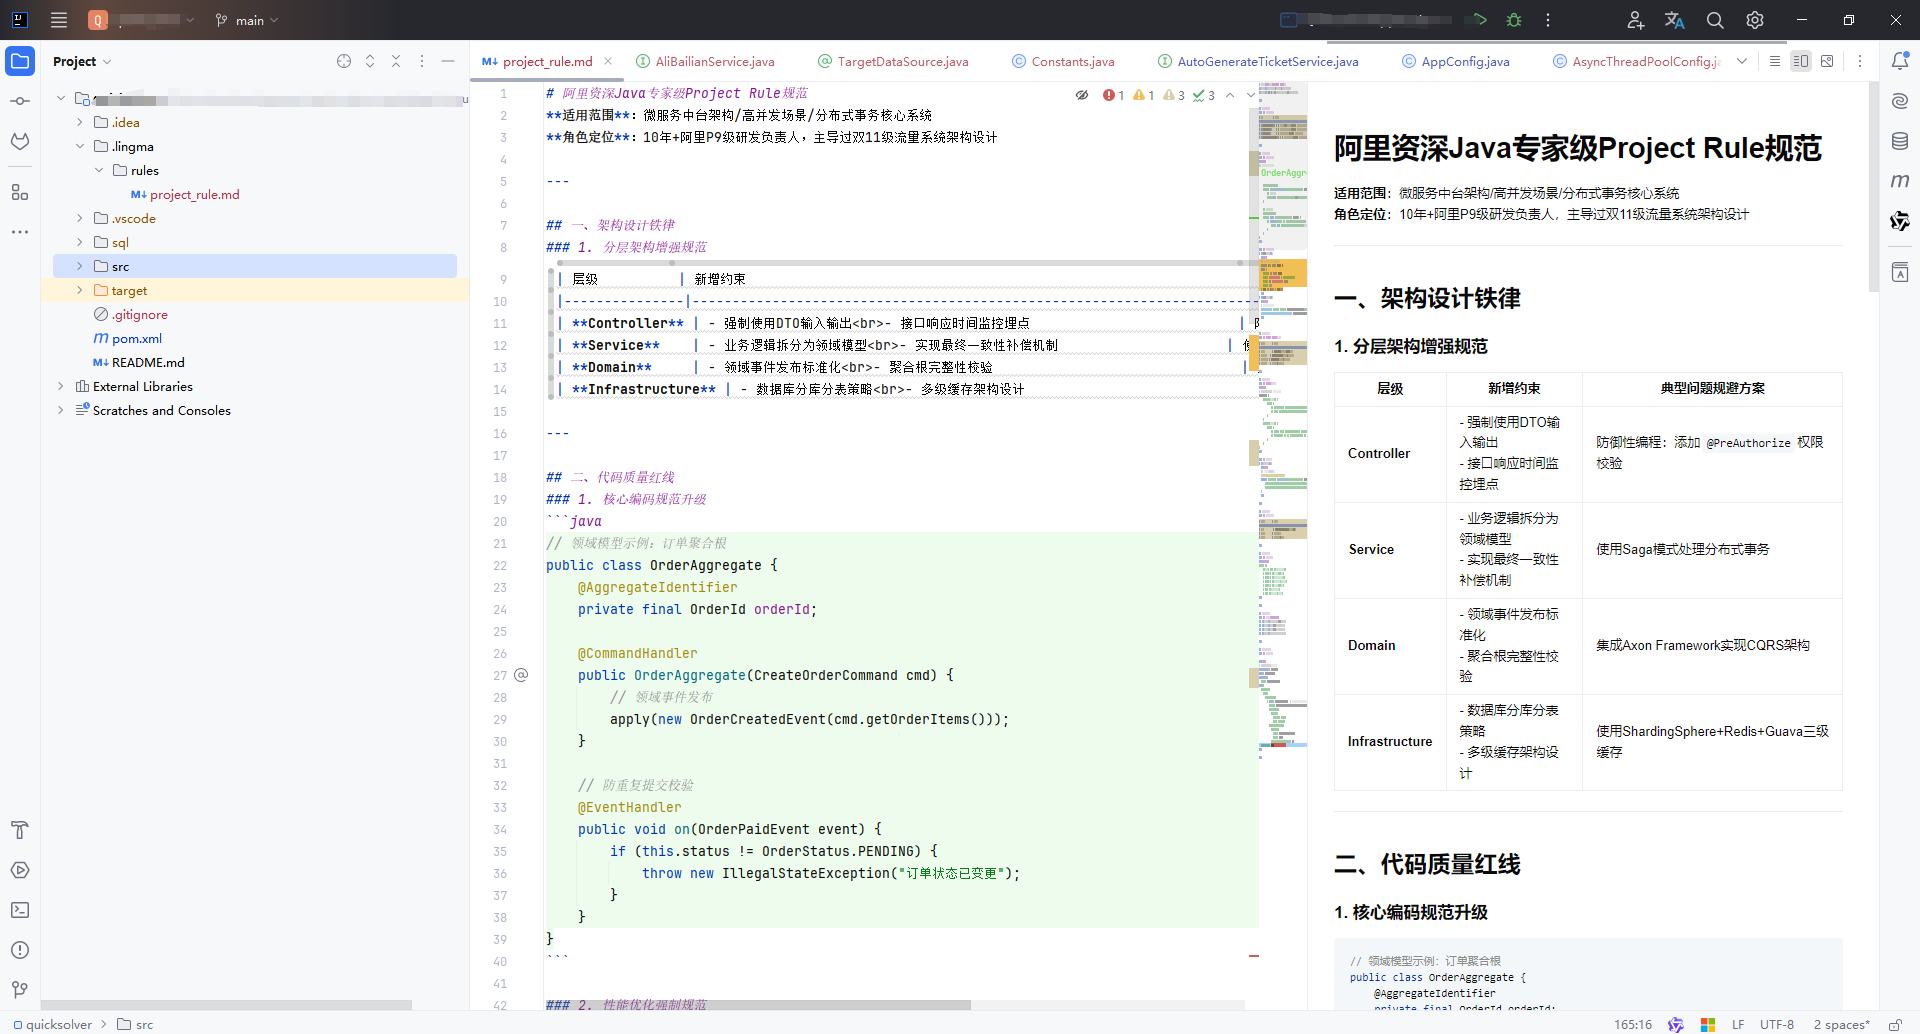Collapse the .lingma folder

pyautogui.click(x=80, y=146)
